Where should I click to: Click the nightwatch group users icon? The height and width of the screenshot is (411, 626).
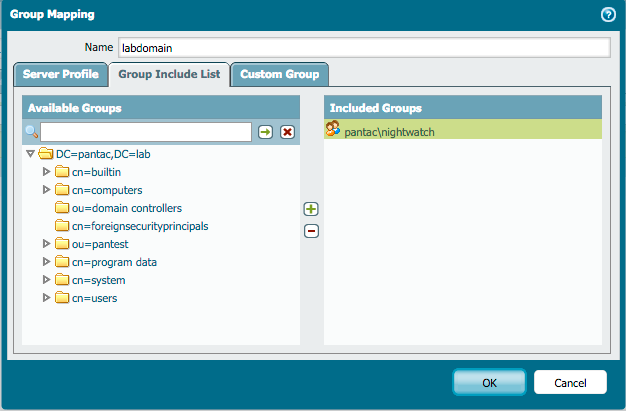tap(333, 130)
